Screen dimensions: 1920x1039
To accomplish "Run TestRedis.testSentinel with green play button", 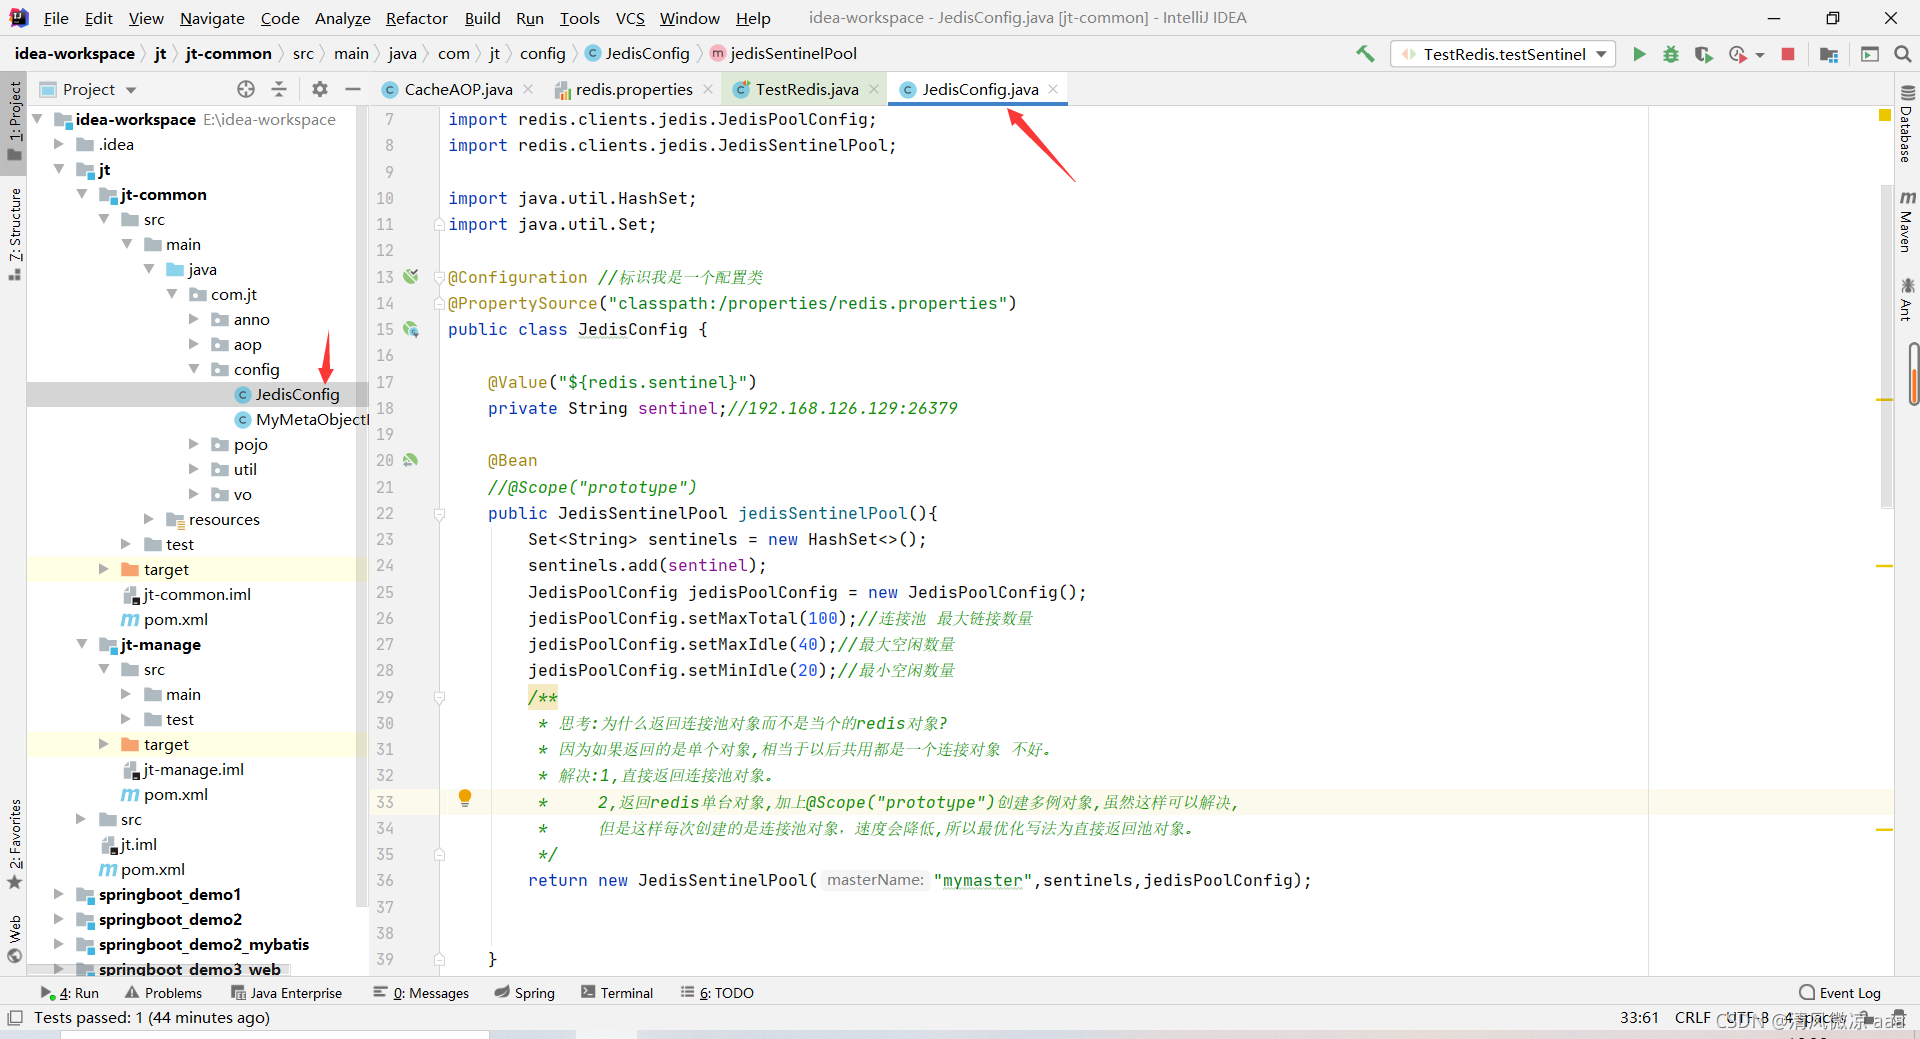I will [1639, 54].
